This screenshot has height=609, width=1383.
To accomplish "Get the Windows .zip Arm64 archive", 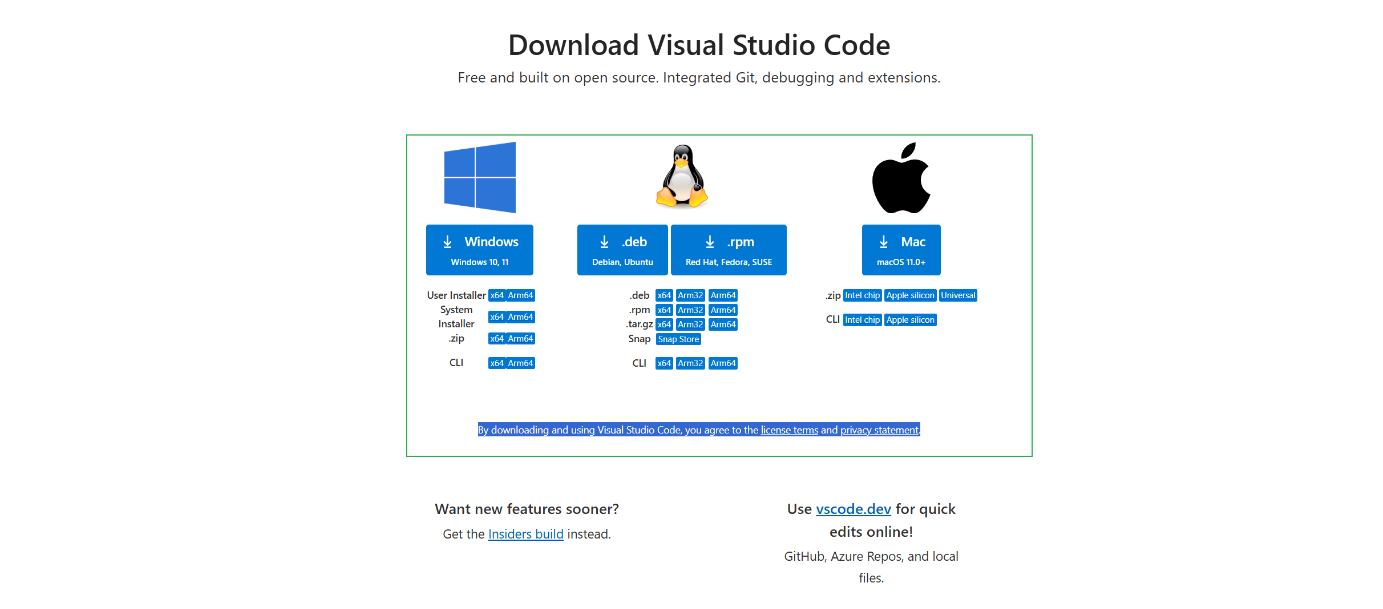I will [521, 338].
